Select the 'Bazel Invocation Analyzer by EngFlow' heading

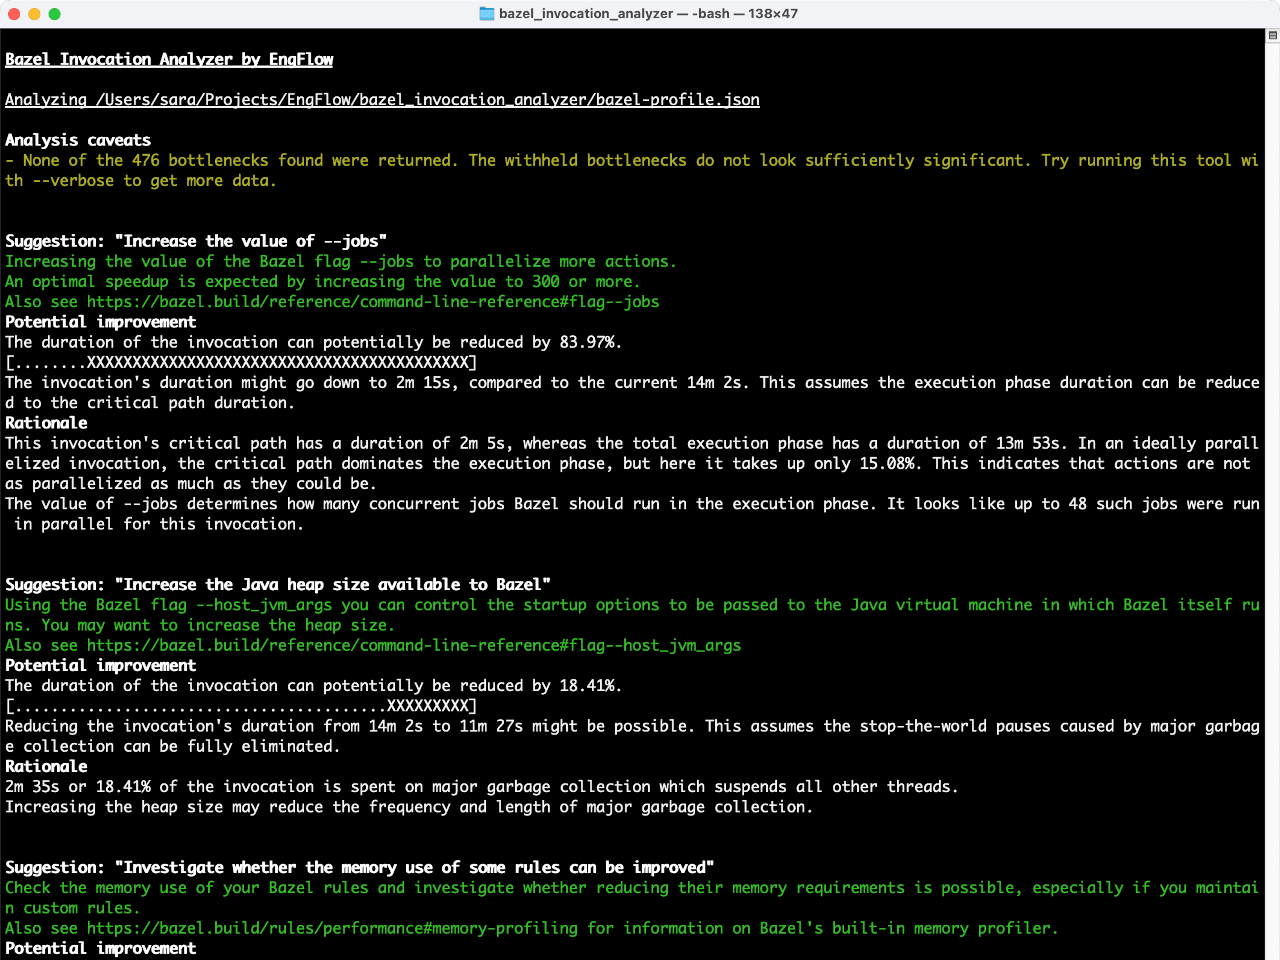tap(168, 60)
